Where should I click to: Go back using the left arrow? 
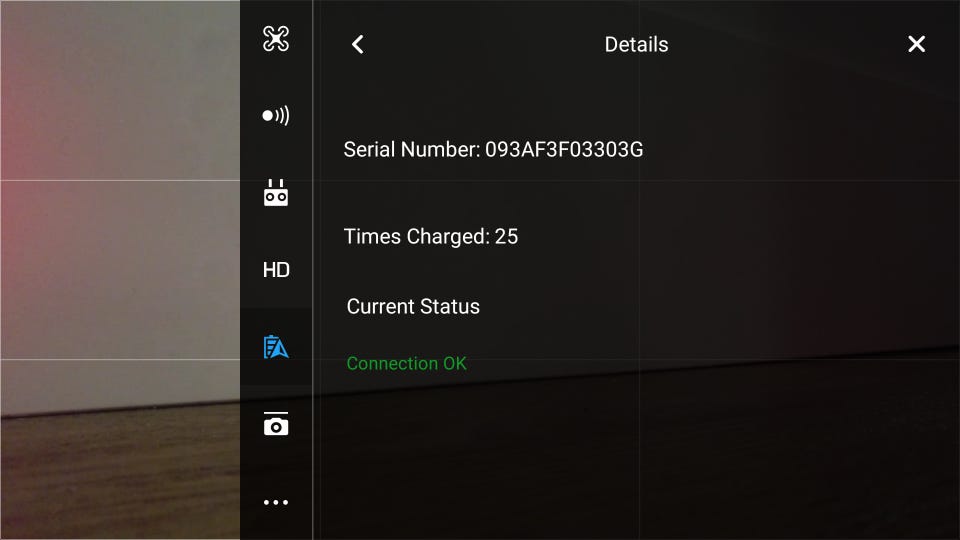tap(358, 44)
